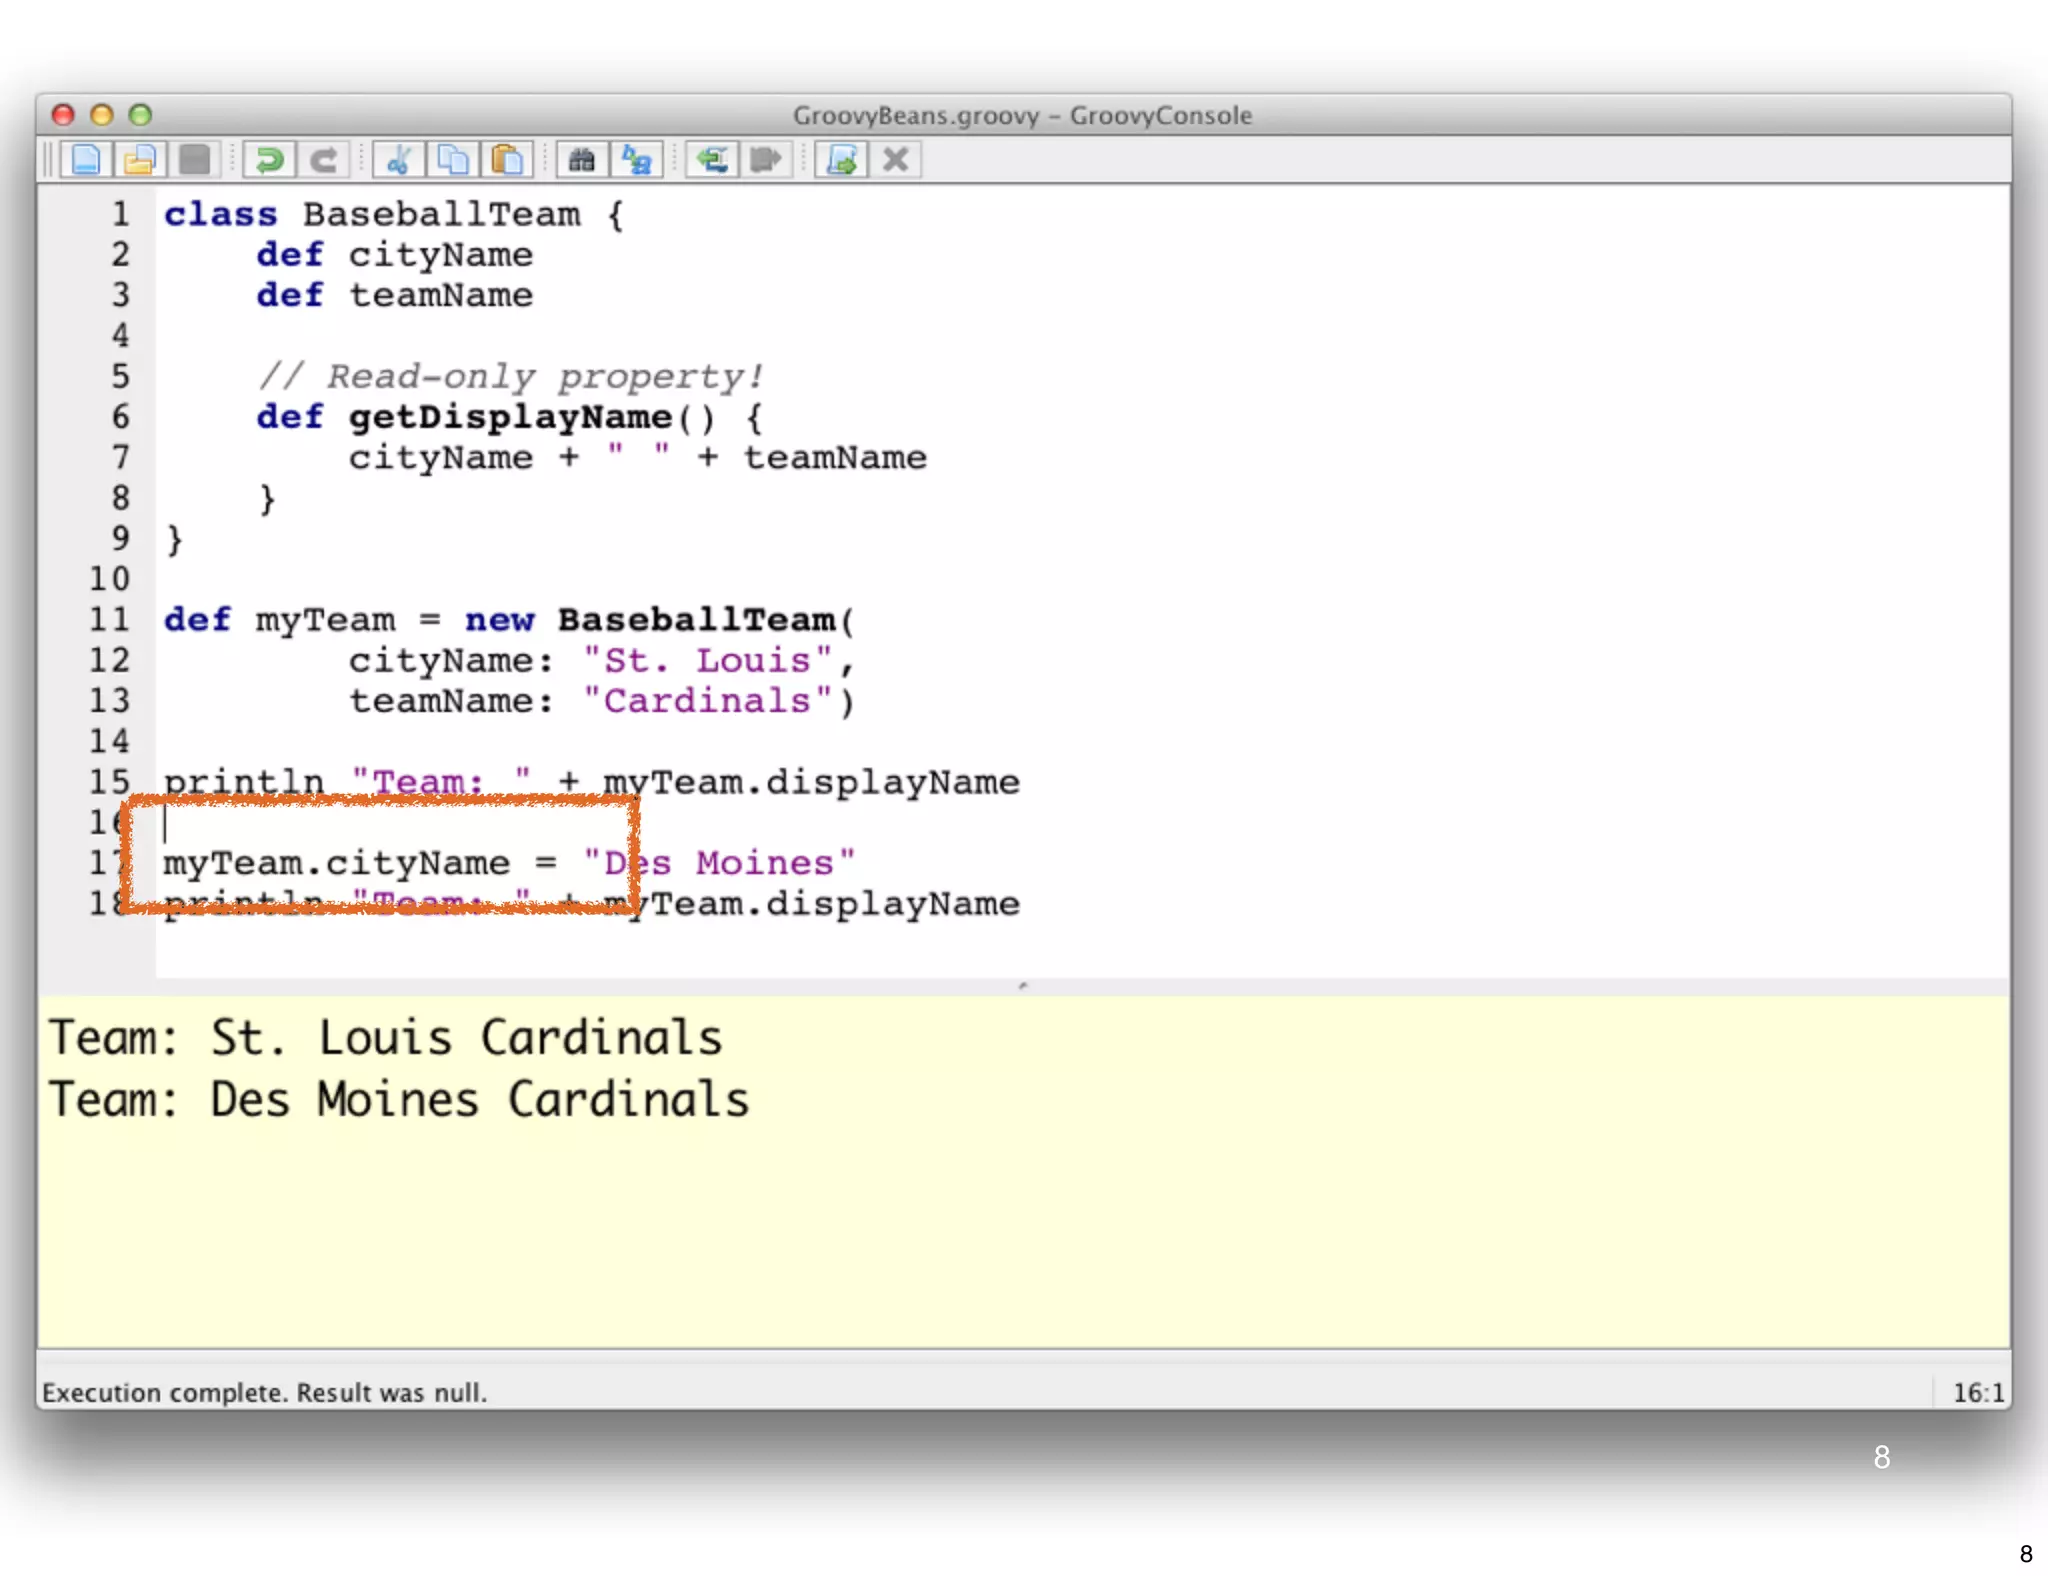Paste from clipboard icon
Viewport: 2048px width, 1576px height.
[x=507, y=160]
